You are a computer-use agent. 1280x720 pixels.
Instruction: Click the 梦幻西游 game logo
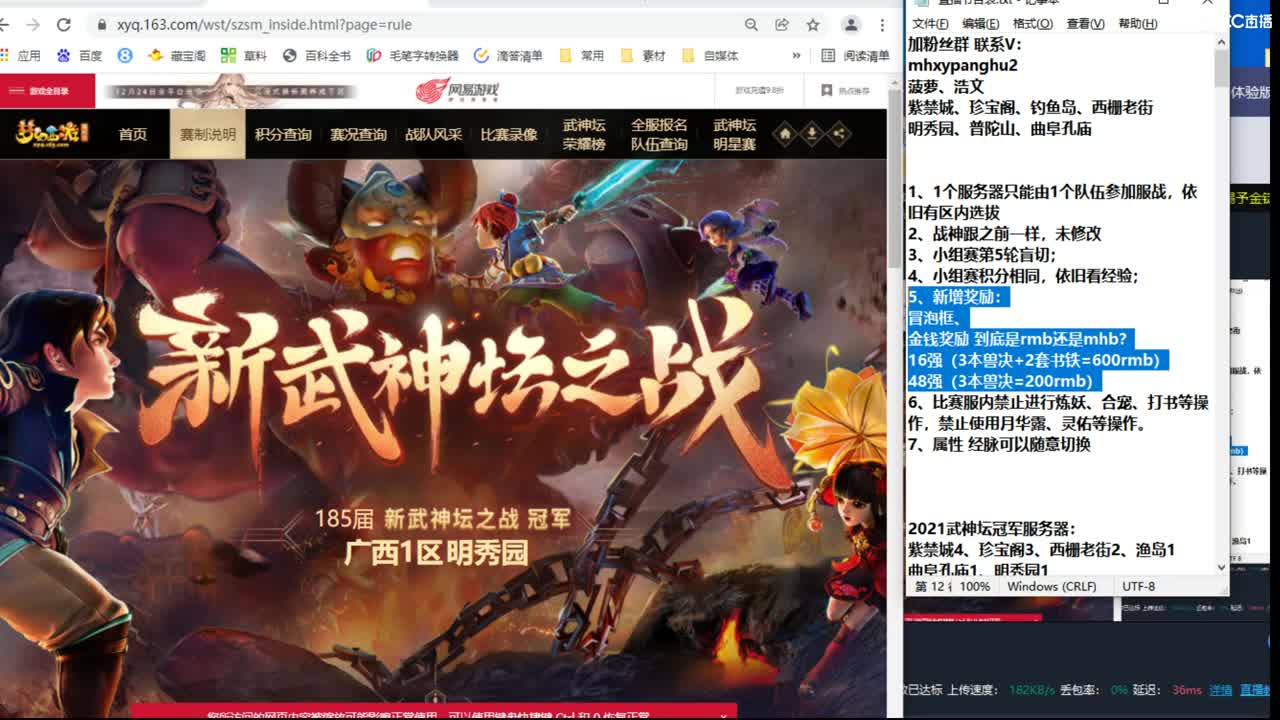[x=50, y=132]
